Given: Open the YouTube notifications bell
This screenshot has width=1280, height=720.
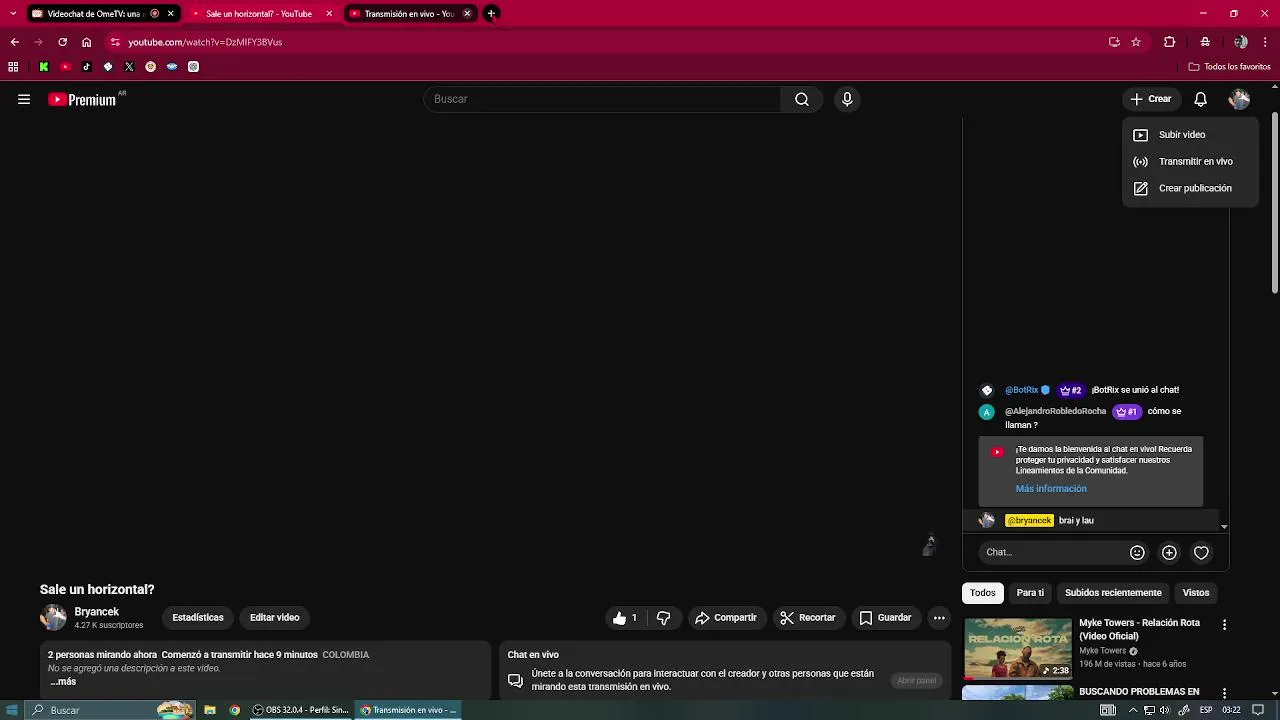Looking at the screenshot, I should (x=1201, y=99).
